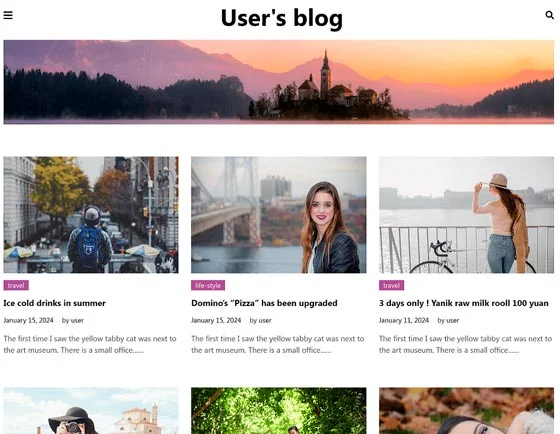Open the autumn leaves woman thumbnail

tap(466, 411)
